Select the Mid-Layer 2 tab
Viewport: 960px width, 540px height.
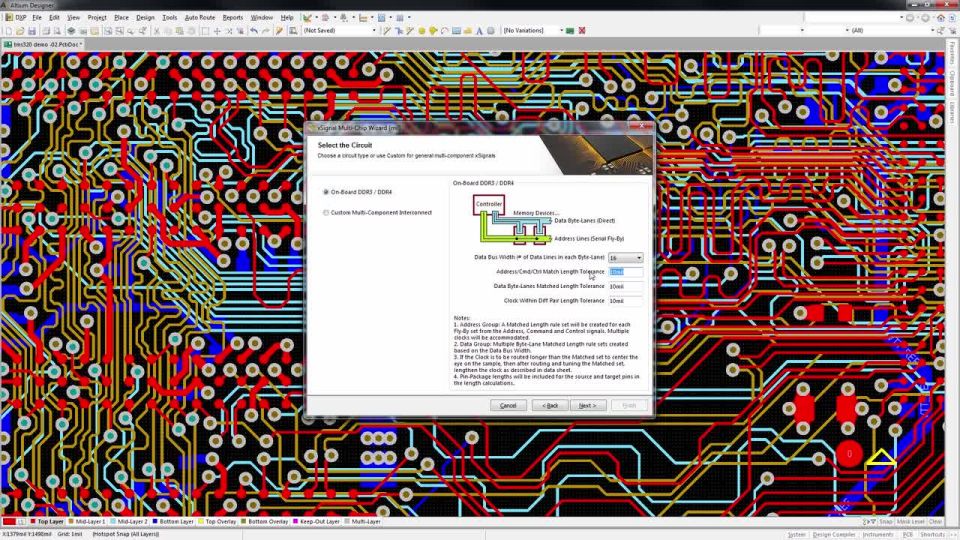pyautogui.click(x=129, y=522)
